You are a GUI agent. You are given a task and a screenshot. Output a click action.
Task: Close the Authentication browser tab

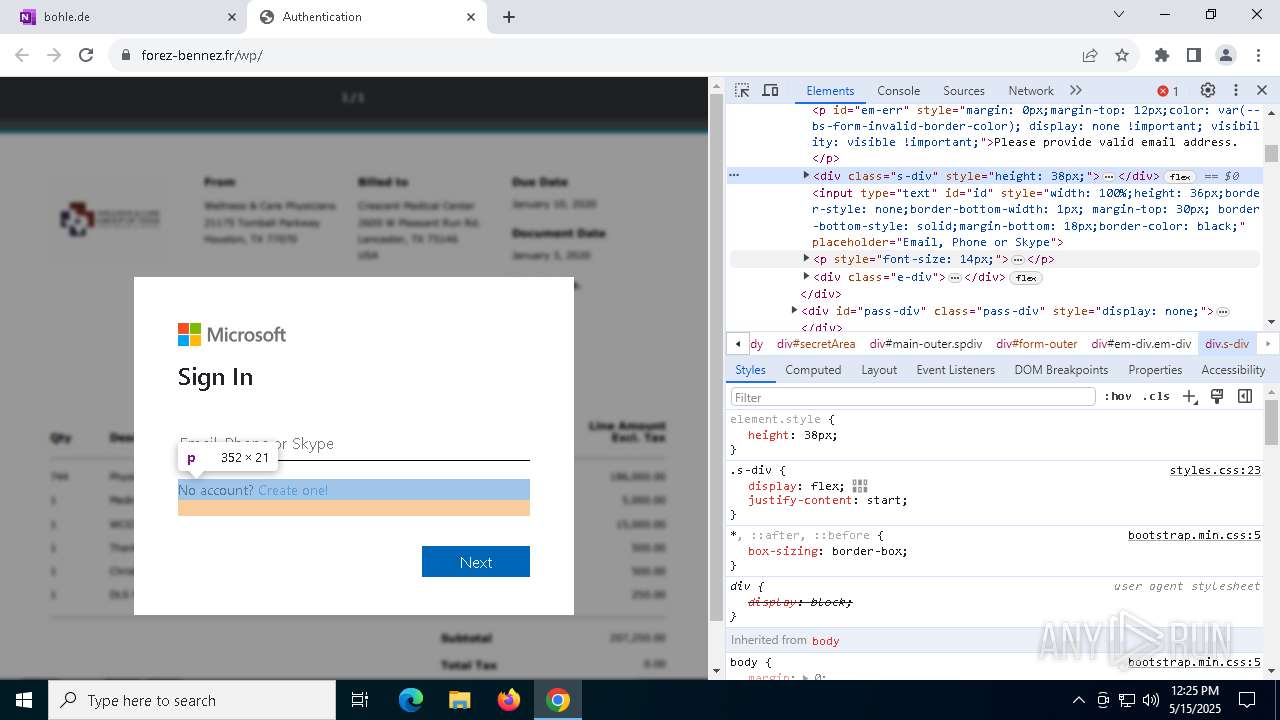(x=472, y=17)
